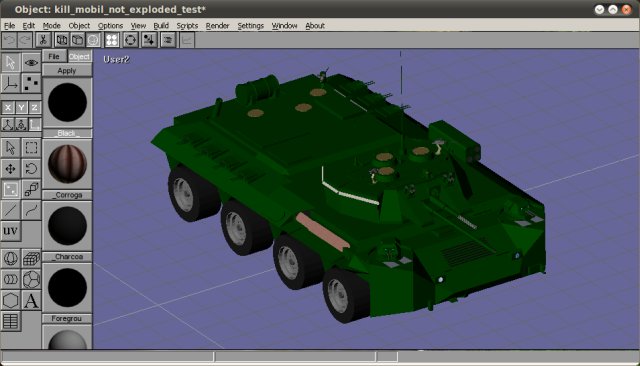Pick the _Black_ material sphere
The height and width of the screenshot is (366, 640).
point(67,102)
